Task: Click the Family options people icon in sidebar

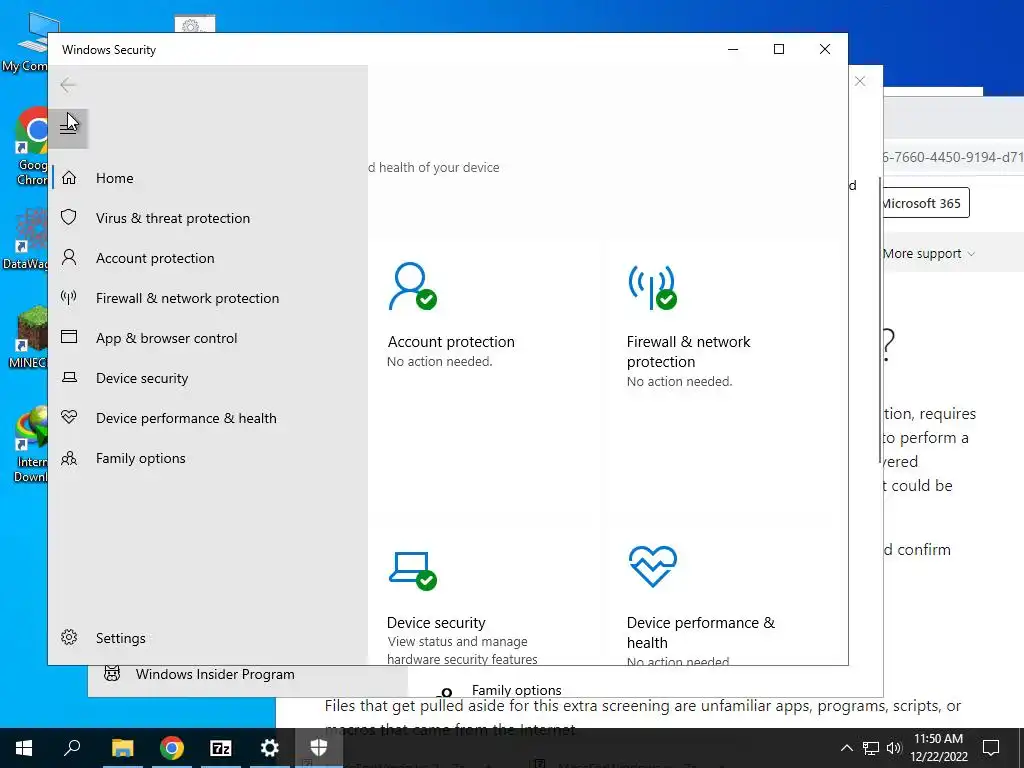Action: tap(69, 458)
